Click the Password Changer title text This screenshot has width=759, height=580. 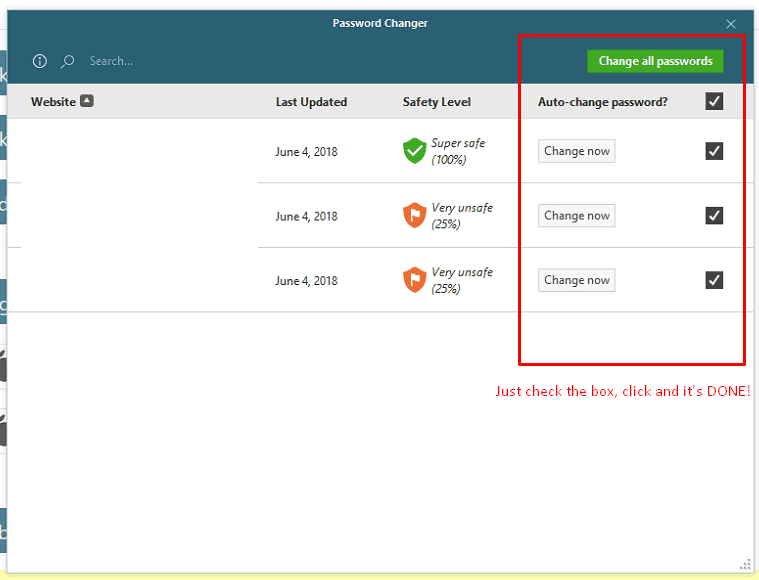click(x=380, y=23)
